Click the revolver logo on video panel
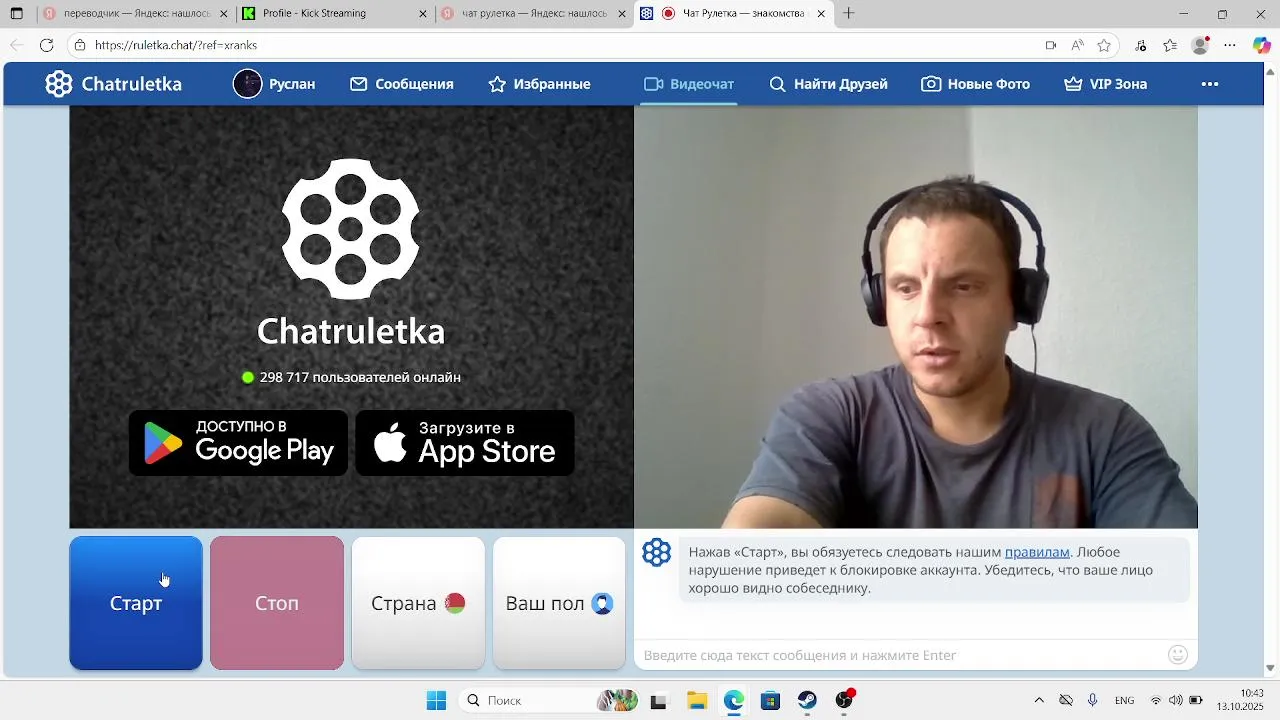 (x=351, y=229)
